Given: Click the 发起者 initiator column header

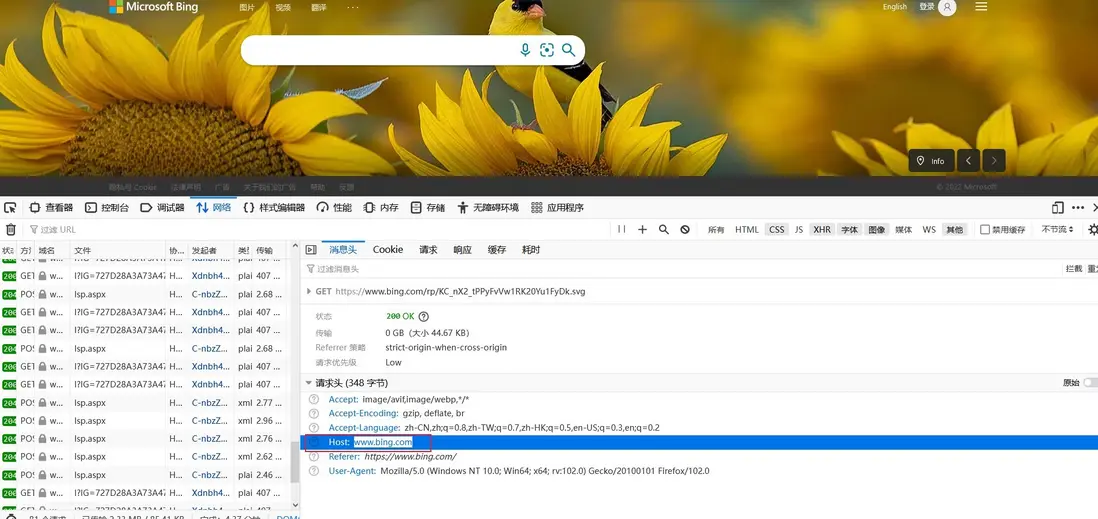Looking at the screenshot, I should pos(211,250).
